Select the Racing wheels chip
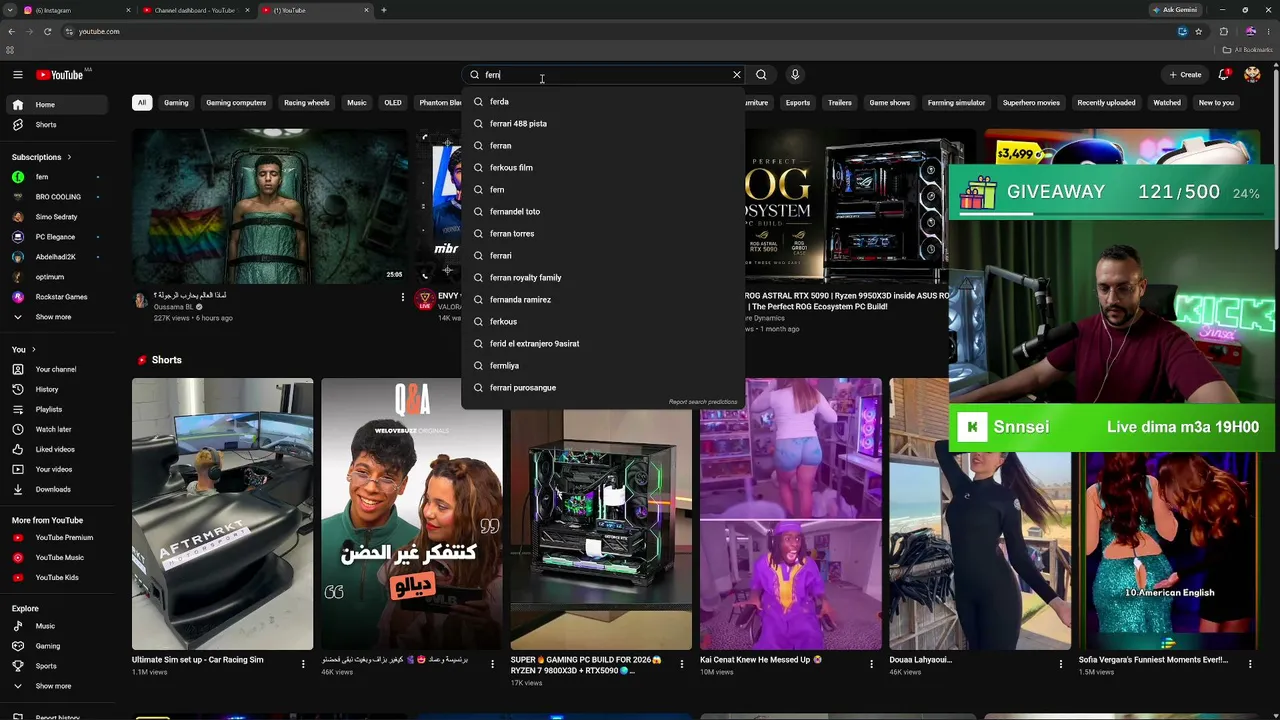1280x720 pixels. tap(306, 102)
